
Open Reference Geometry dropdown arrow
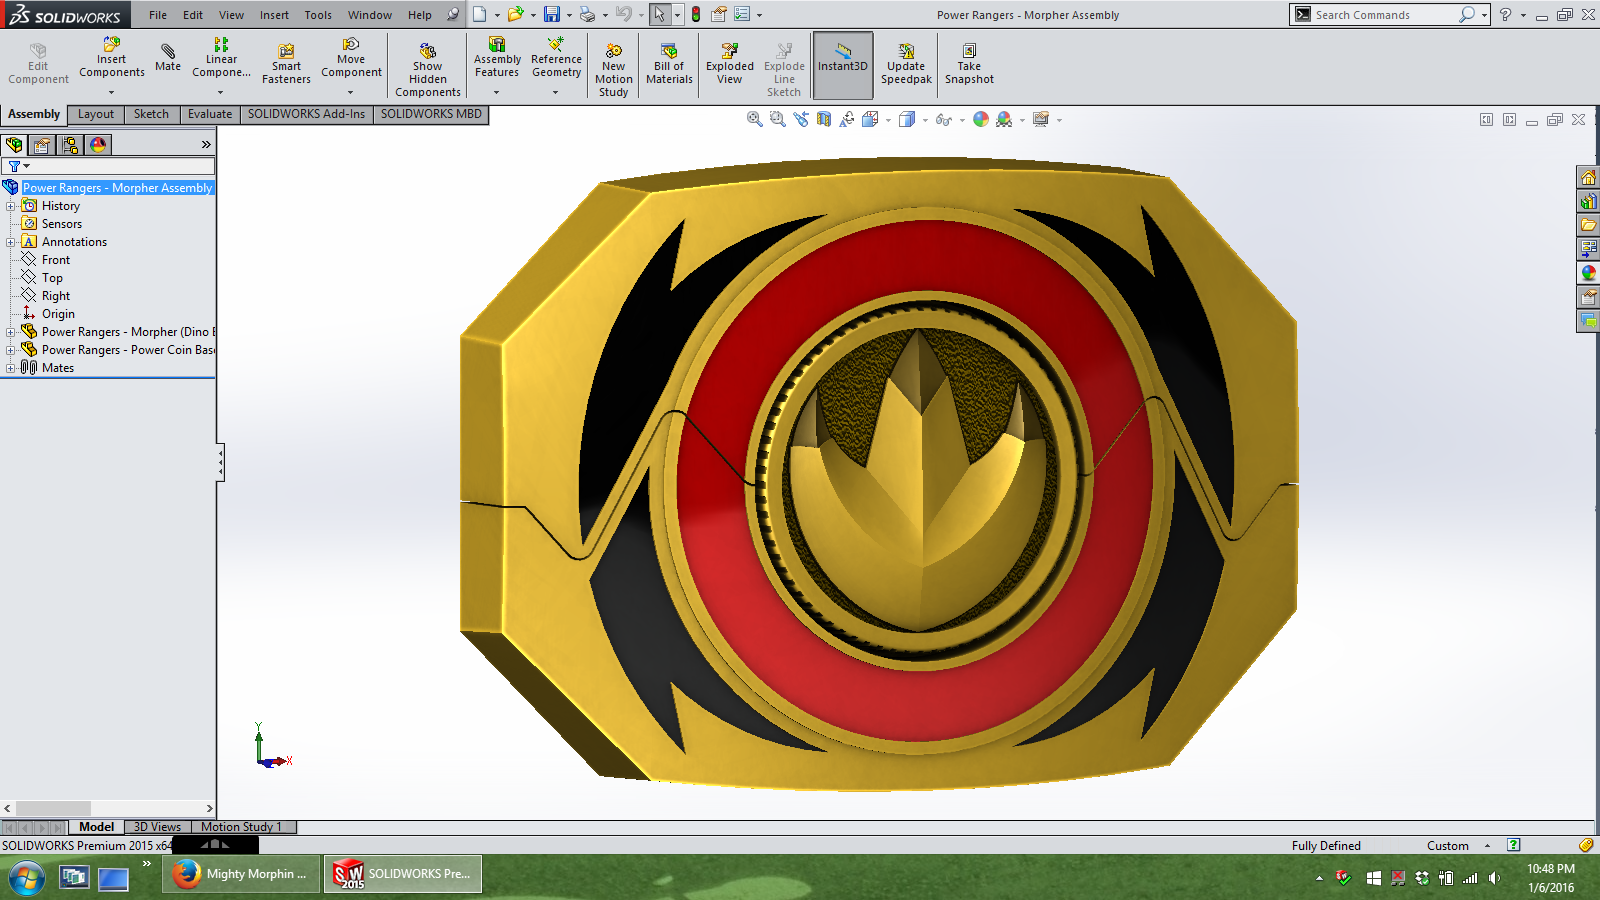pyautogui.click(x=556, y=92)
